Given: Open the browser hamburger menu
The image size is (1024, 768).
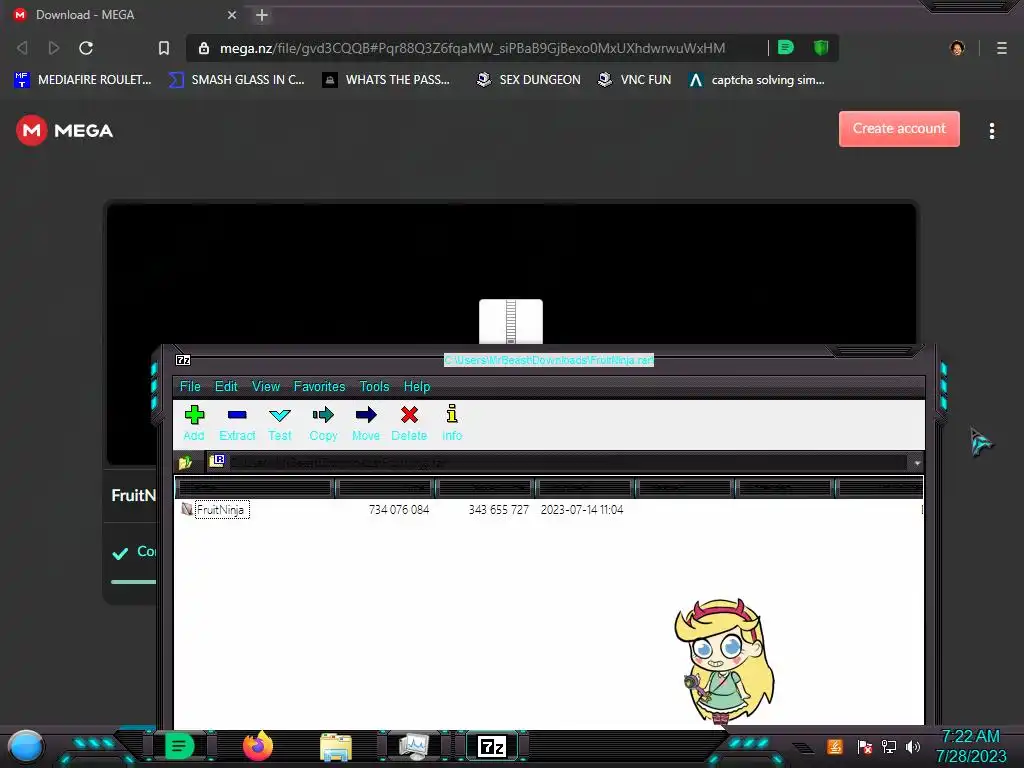Looking at the screenshot, I should click(1001, 48).
